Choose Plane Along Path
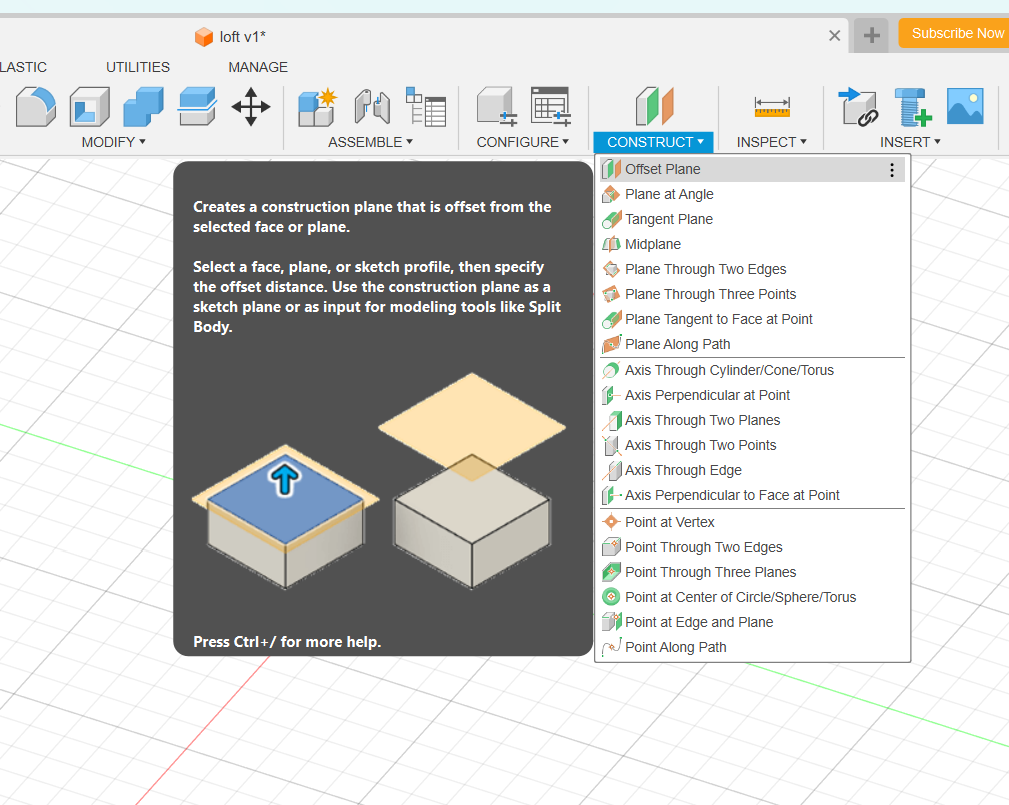 (x=752, y=344)
